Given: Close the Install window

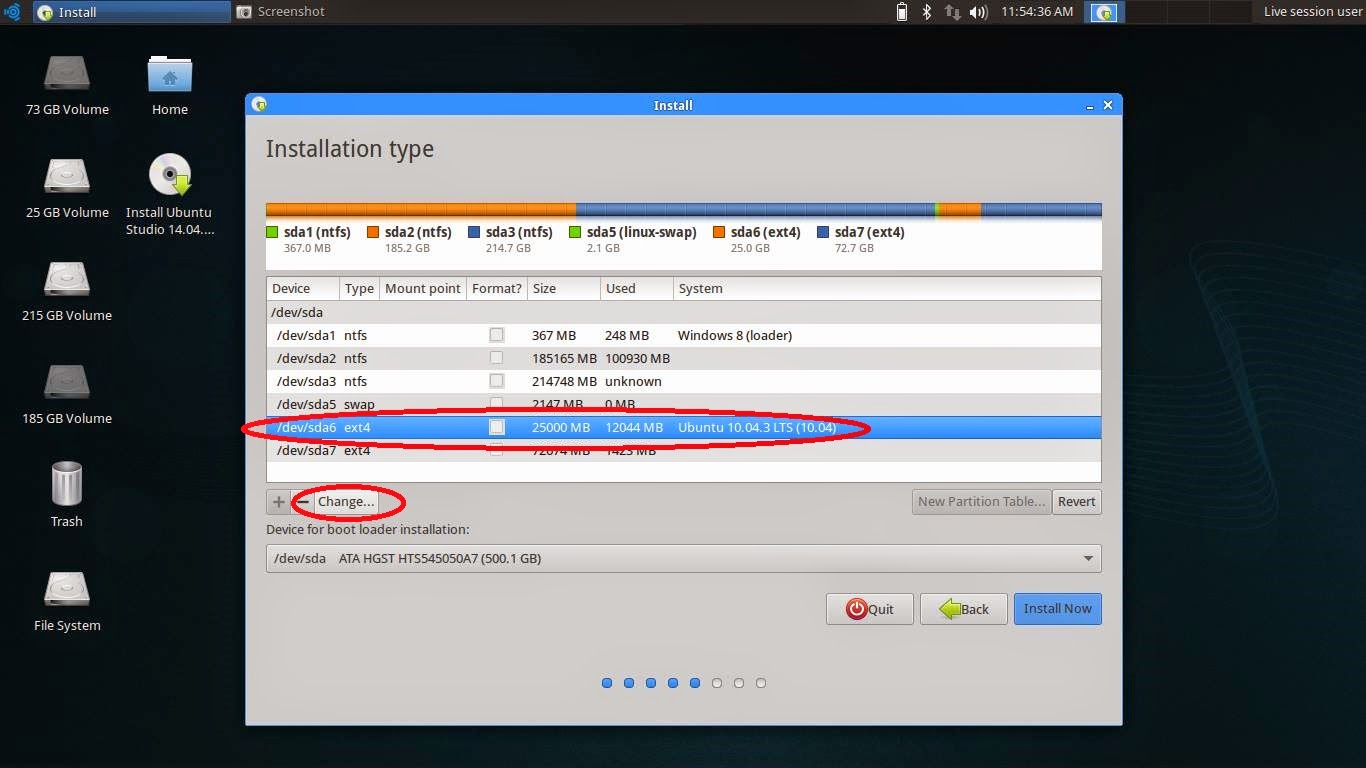Looking at the screenshot, I should pyautogui.click(x=1108, y=105).
